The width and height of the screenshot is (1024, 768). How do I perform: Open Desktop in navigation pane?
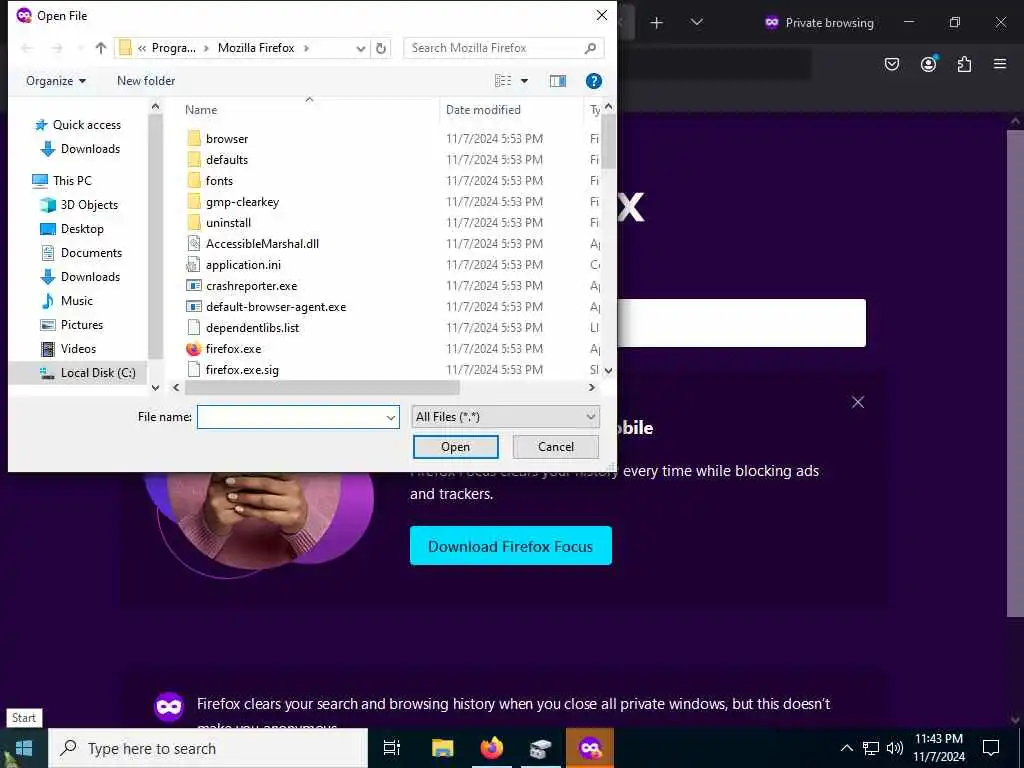(x=82, y=229)
